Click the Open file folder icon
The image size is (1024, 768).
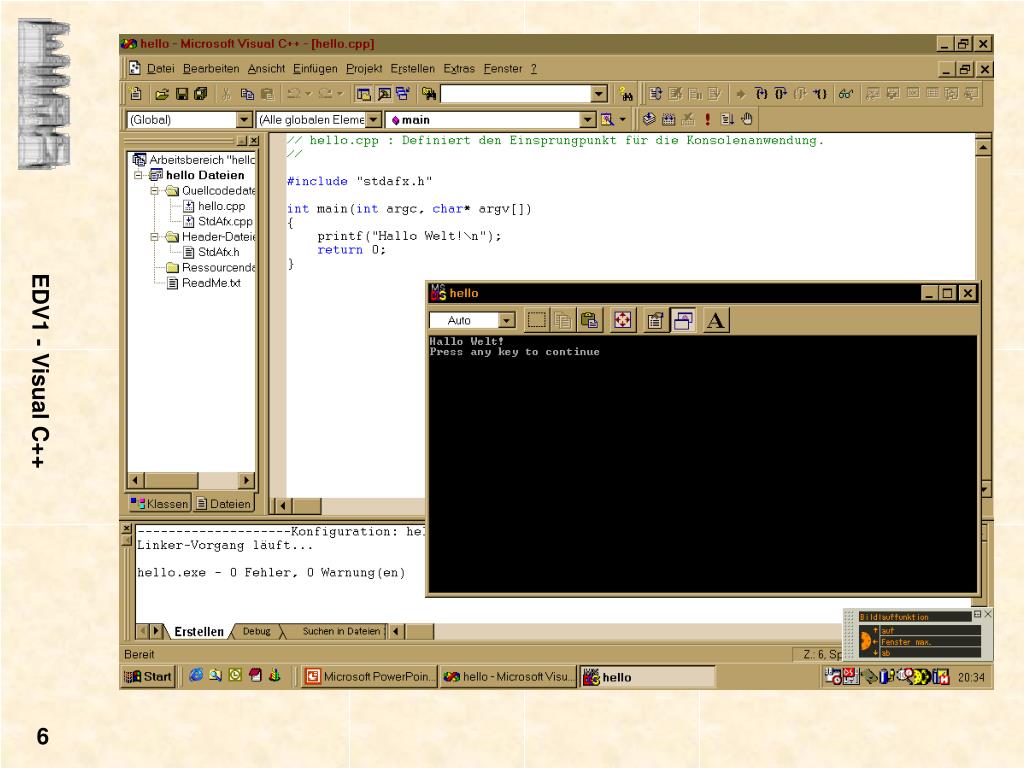(161, 94)
